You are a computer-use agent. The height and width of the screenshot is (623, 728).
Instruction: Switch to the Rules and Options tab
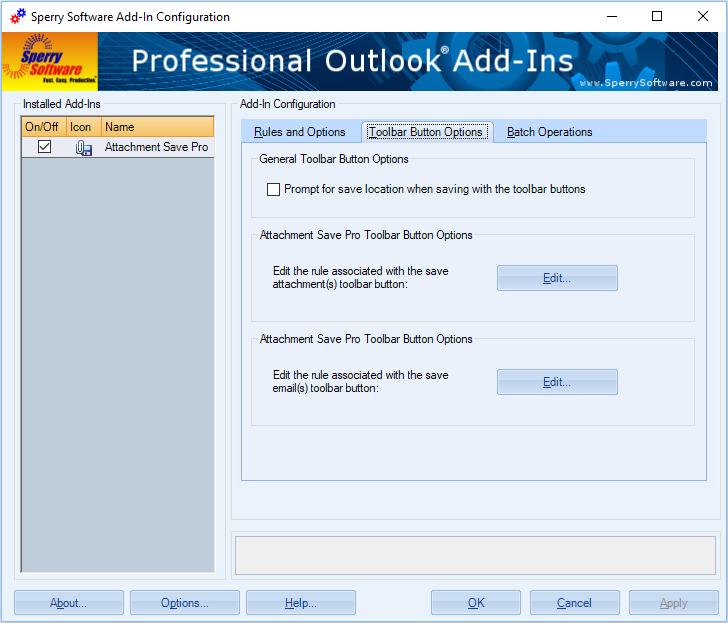click(300, 132)
